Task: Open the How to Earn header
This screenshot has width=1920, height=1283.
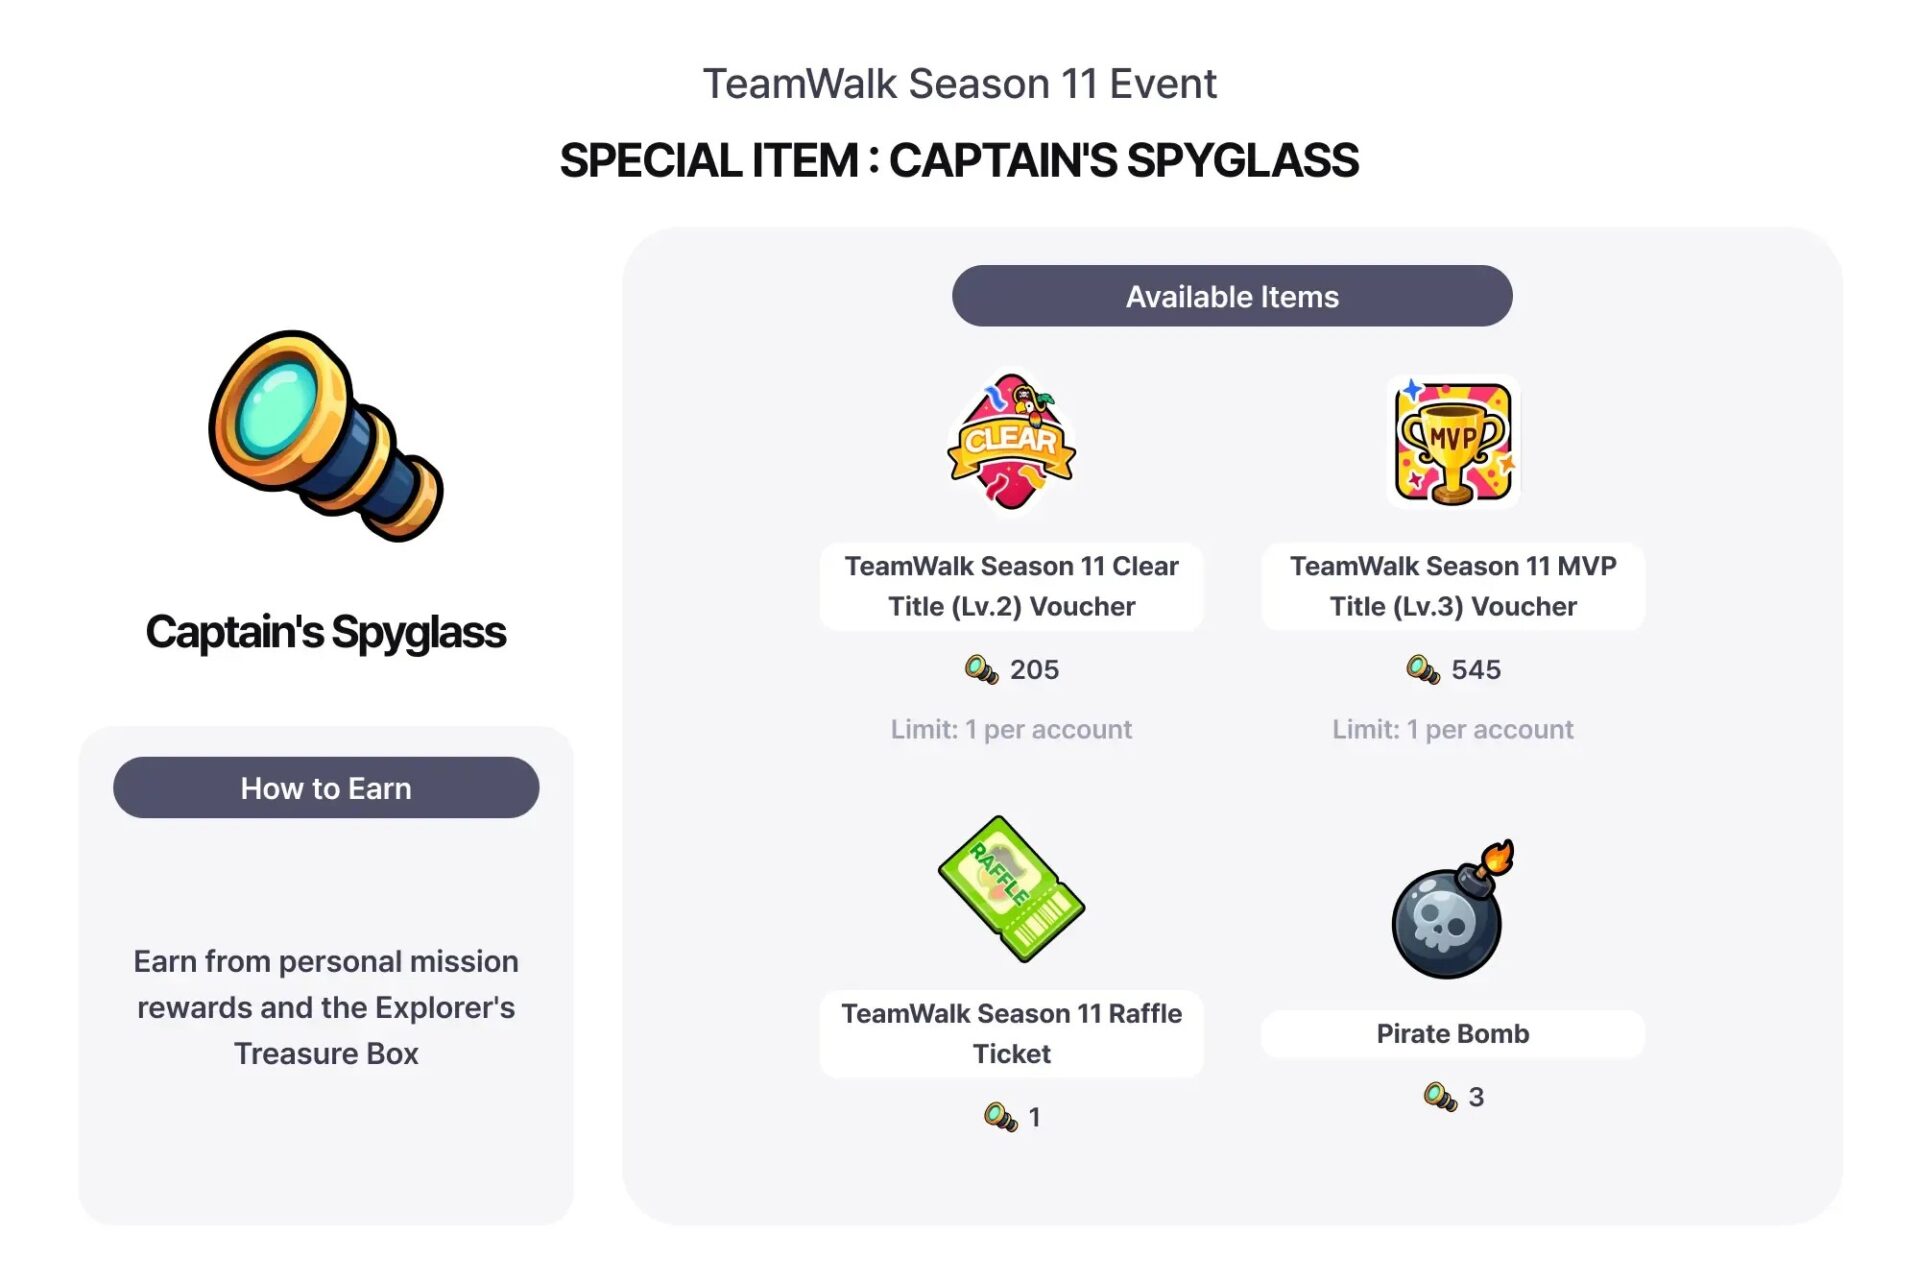Action: (326, 788)
